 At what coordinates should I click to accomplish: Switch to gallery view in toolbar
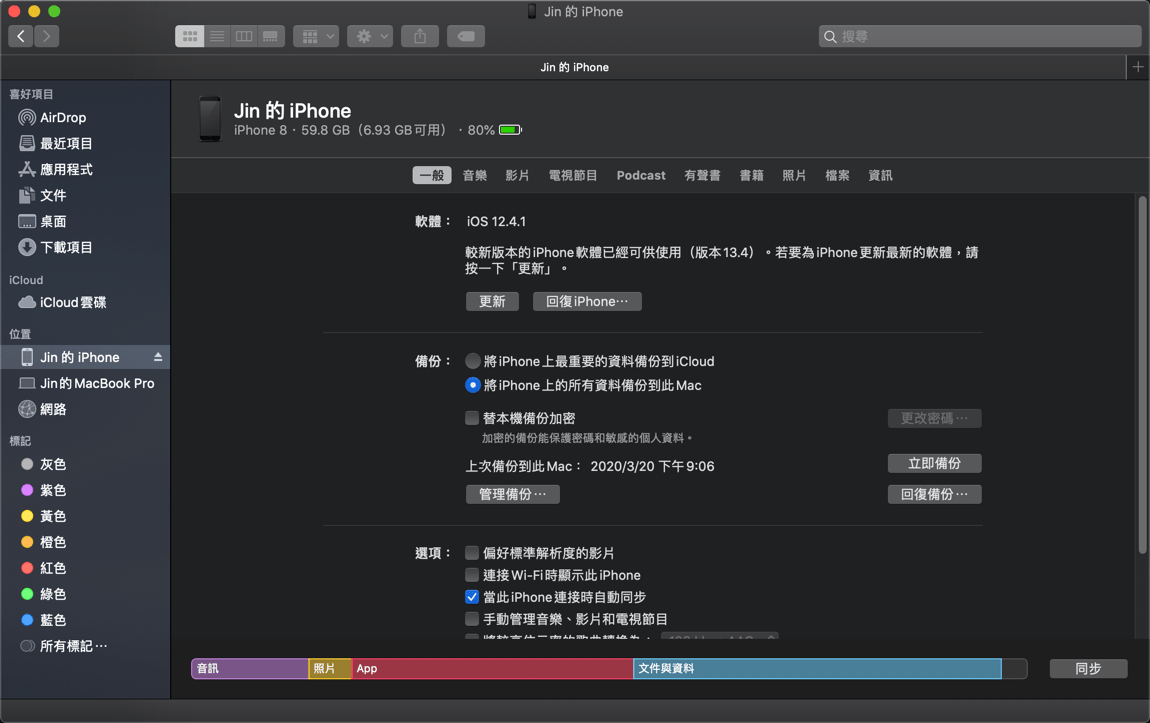click(271, 36)
